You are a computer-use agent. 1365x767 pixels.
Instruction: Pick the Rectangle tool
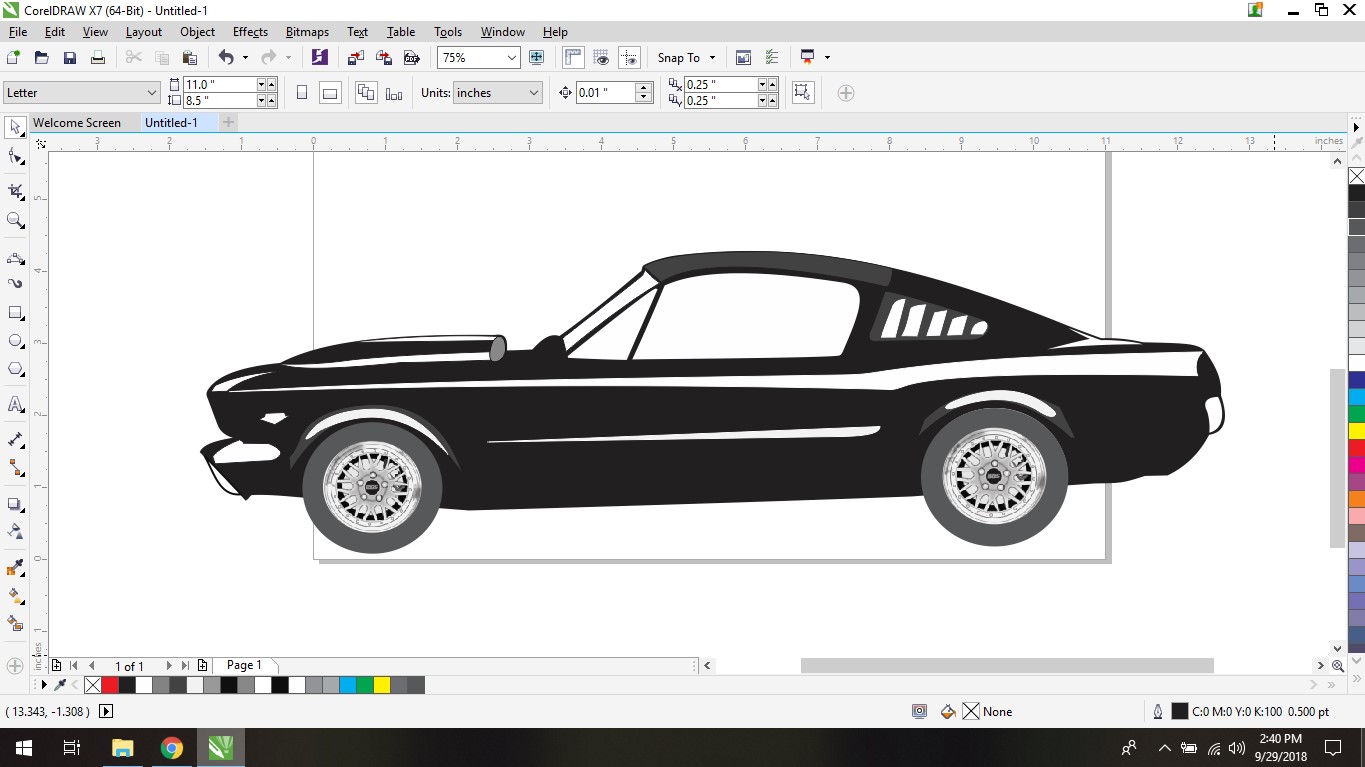pyautogui.click(x=15, y=313)
